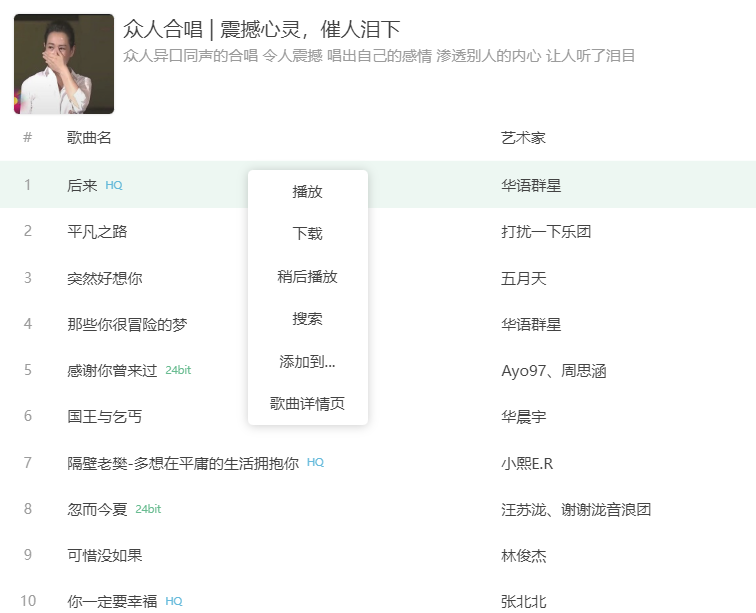Click the HQ badge beside 隔壁老樊 song
The width and height of the screenshot is (756, 613).
[x=315, y=463]
